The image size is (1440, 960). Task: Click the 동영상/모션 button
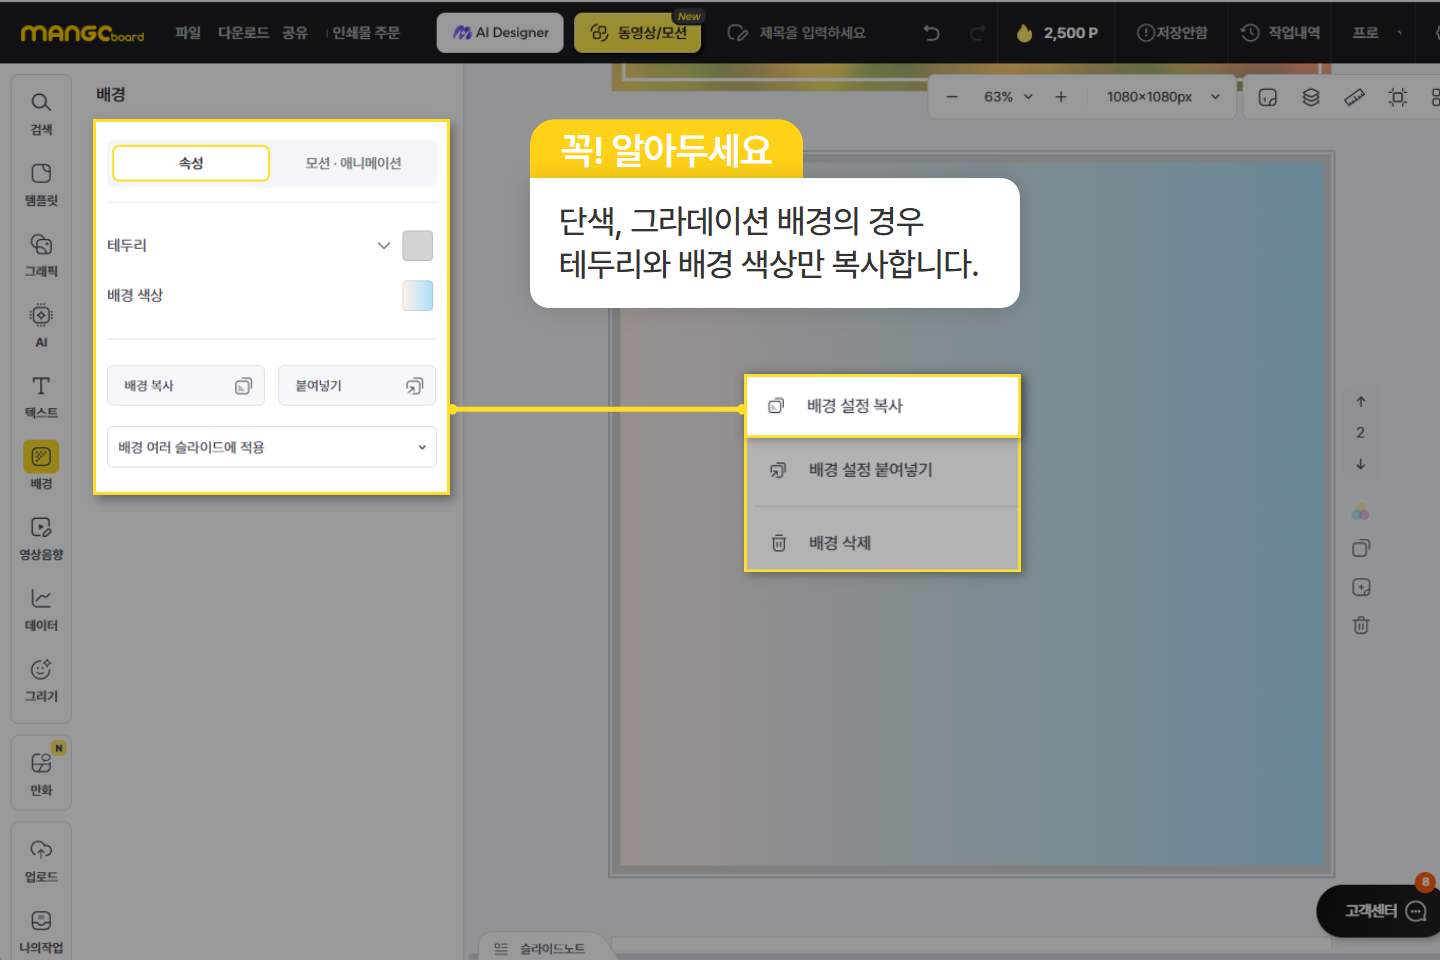coord(638,33)
